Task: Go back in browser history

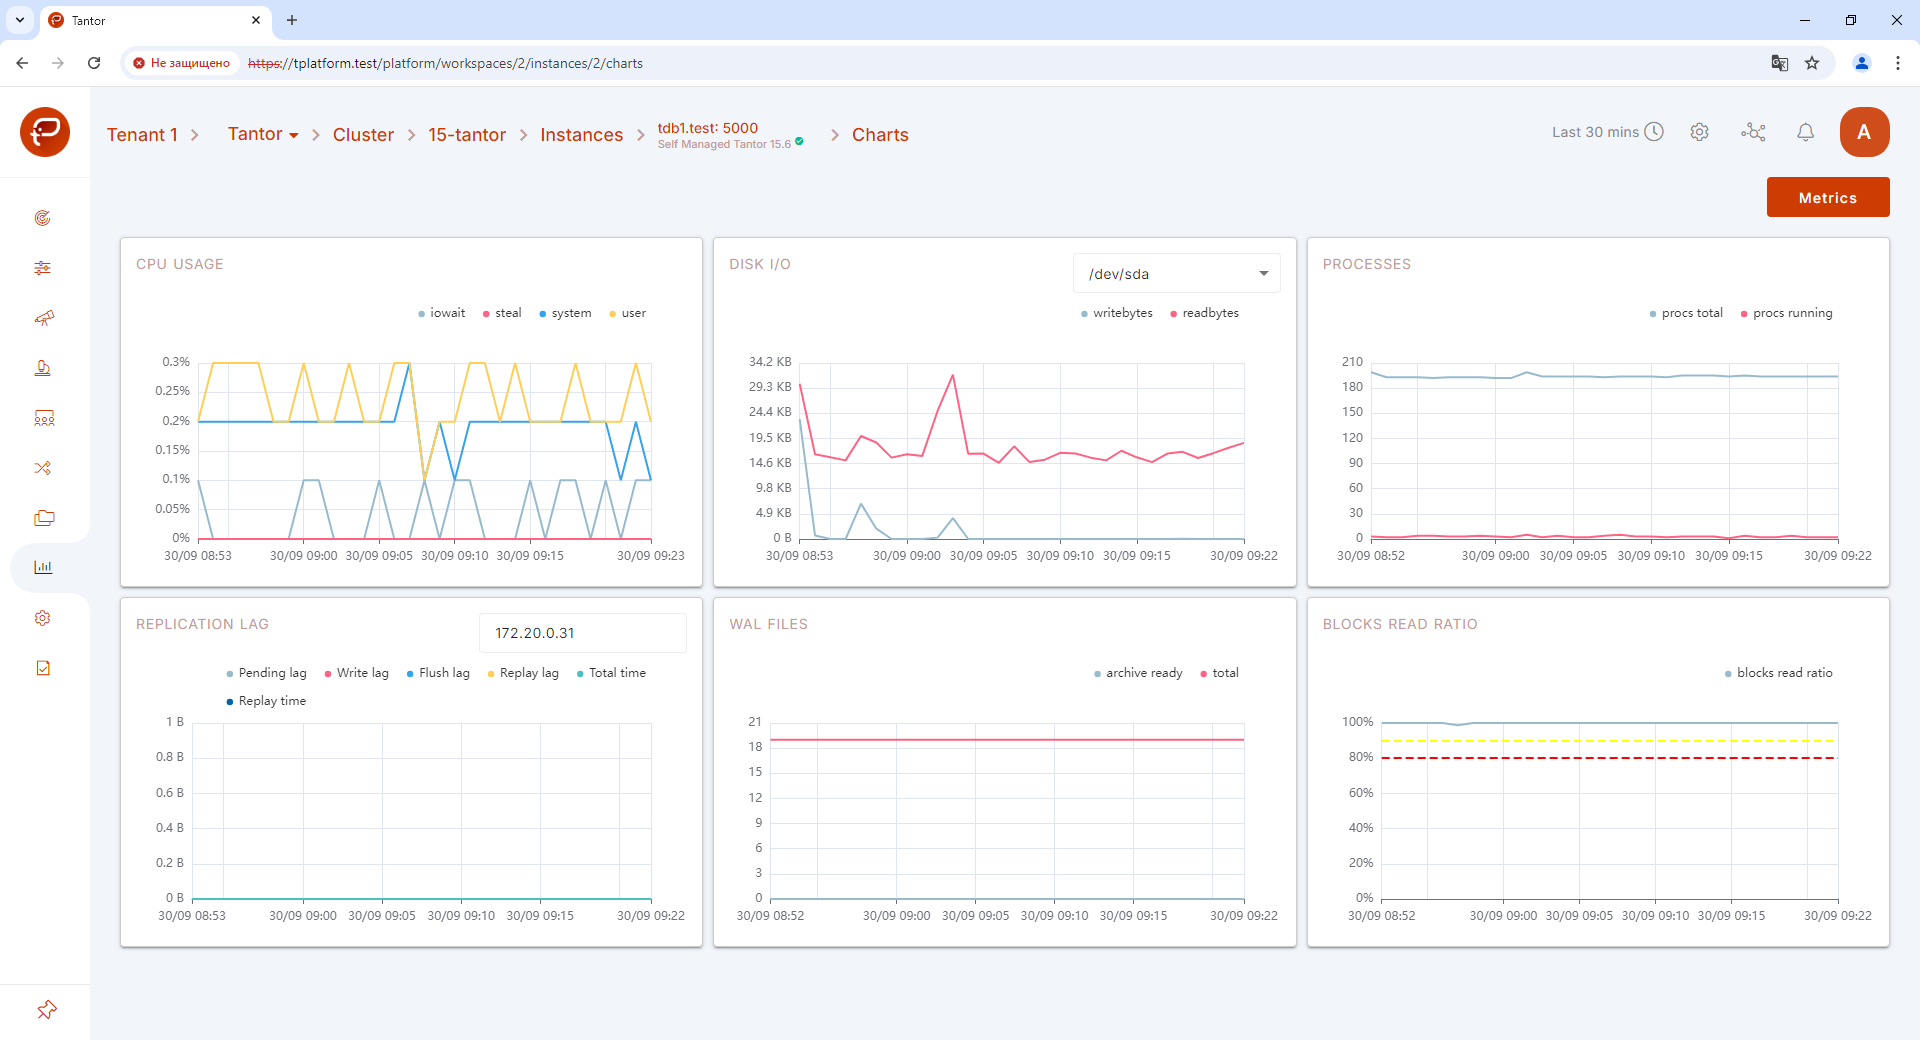Action: (22, 63)
